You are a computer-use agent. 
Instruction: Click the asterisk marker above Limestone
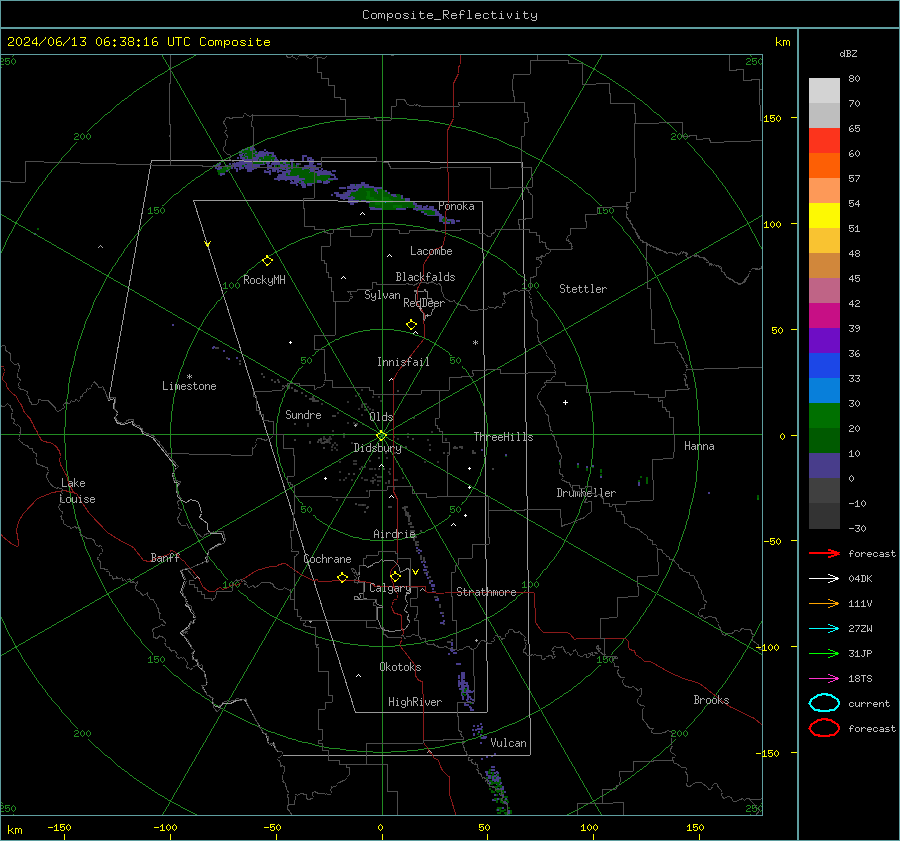189,377
